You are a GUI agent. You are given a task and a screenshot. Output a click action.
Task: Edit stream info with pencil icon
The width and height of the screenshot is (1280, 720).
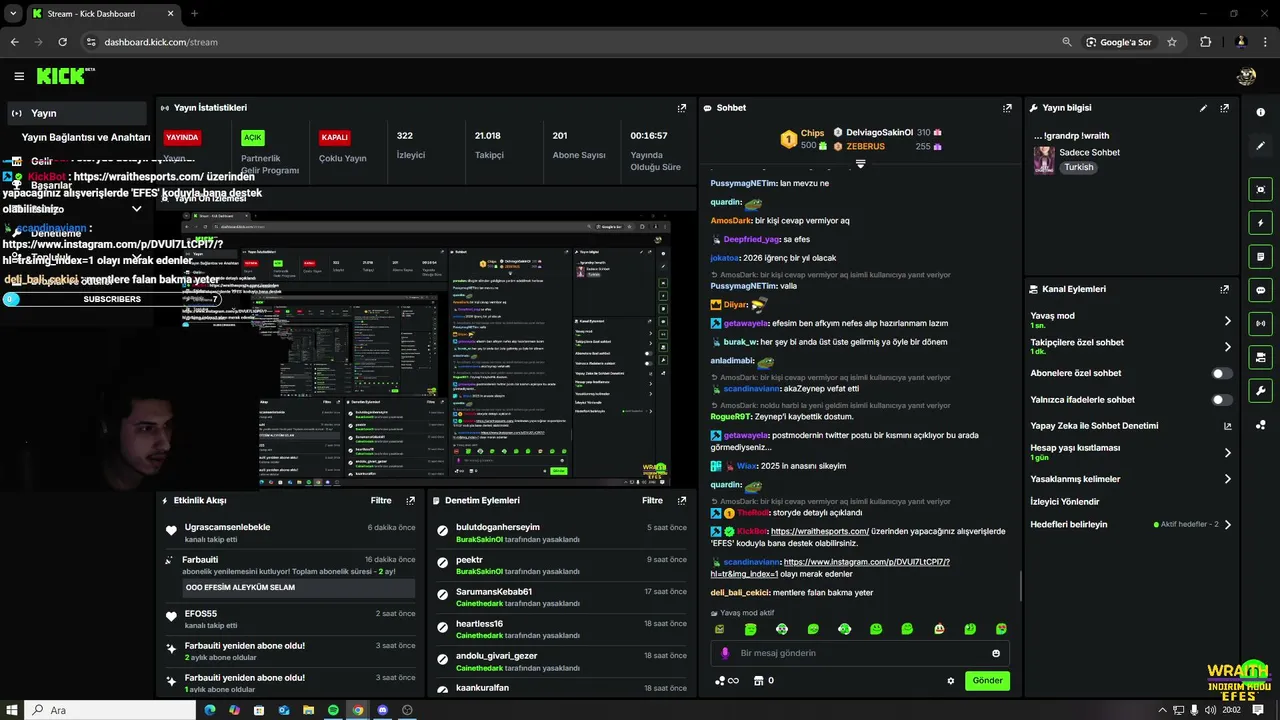coord(1203,108)
